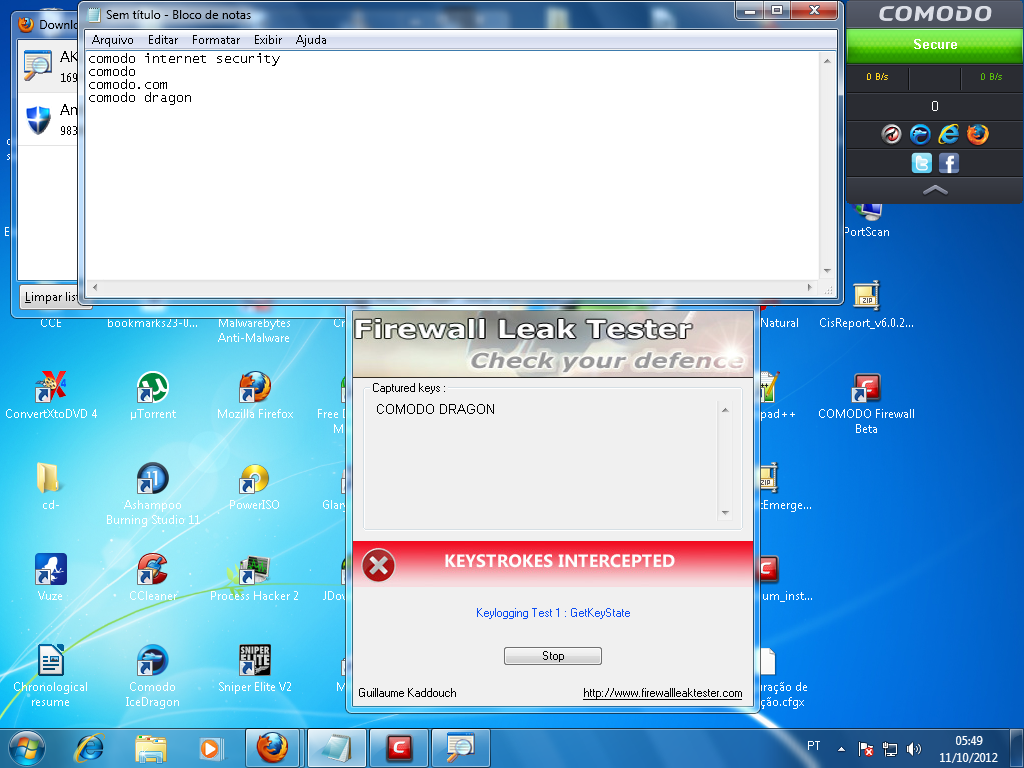Select the Comodo IceDragon desktop shortcut
Image resolution: width=1024 pixels, height=768 pixels.
pos(152,675)
